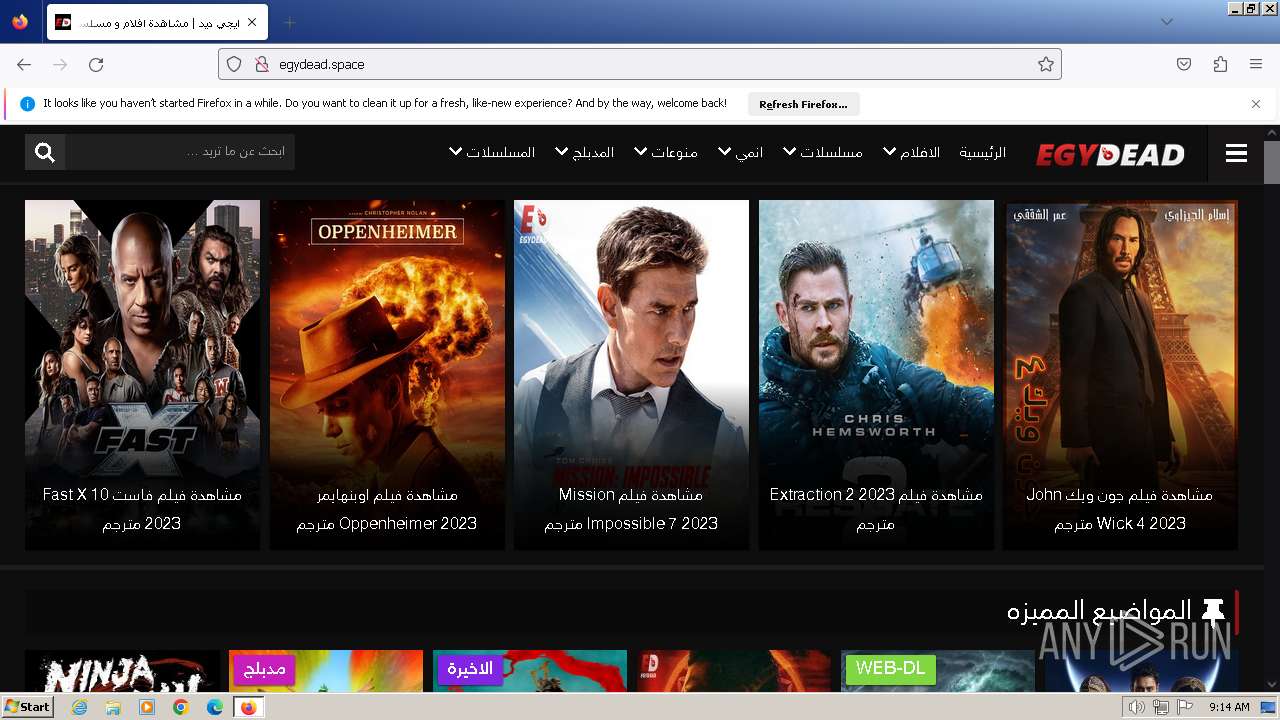Reload the page with refresh icon
The width and height of the screenshot is (1280, 720).
click(96, 64)
